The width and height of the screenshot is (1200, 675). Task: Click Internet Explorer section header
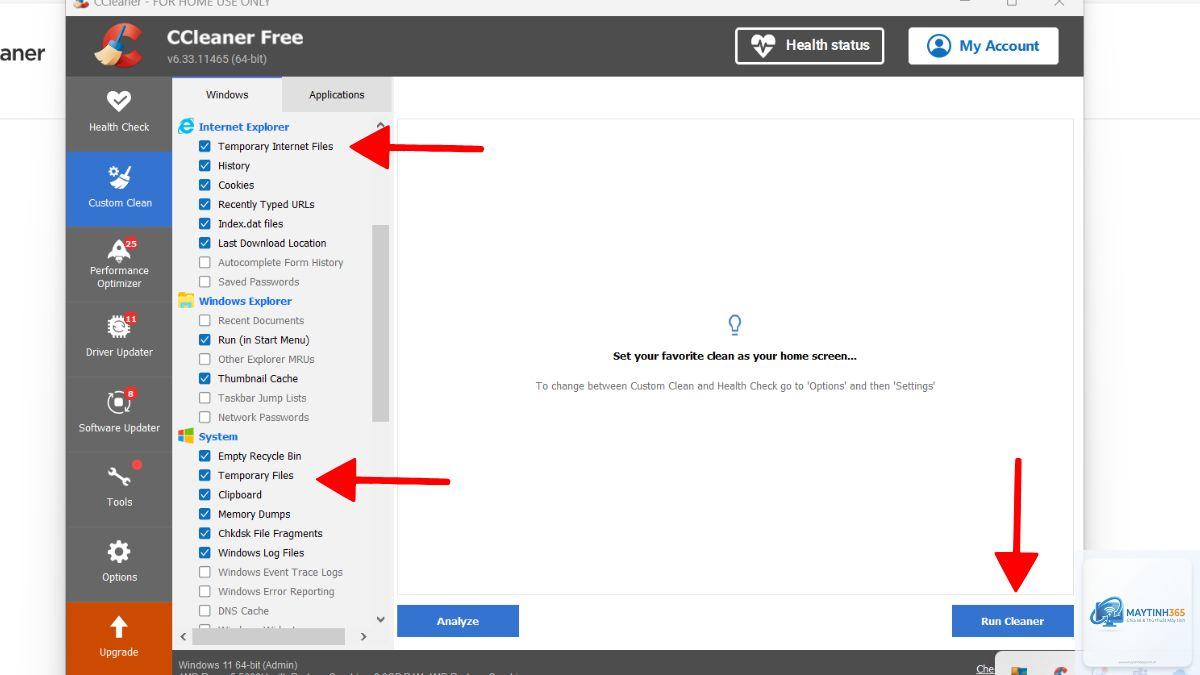[x=244, y=127]
